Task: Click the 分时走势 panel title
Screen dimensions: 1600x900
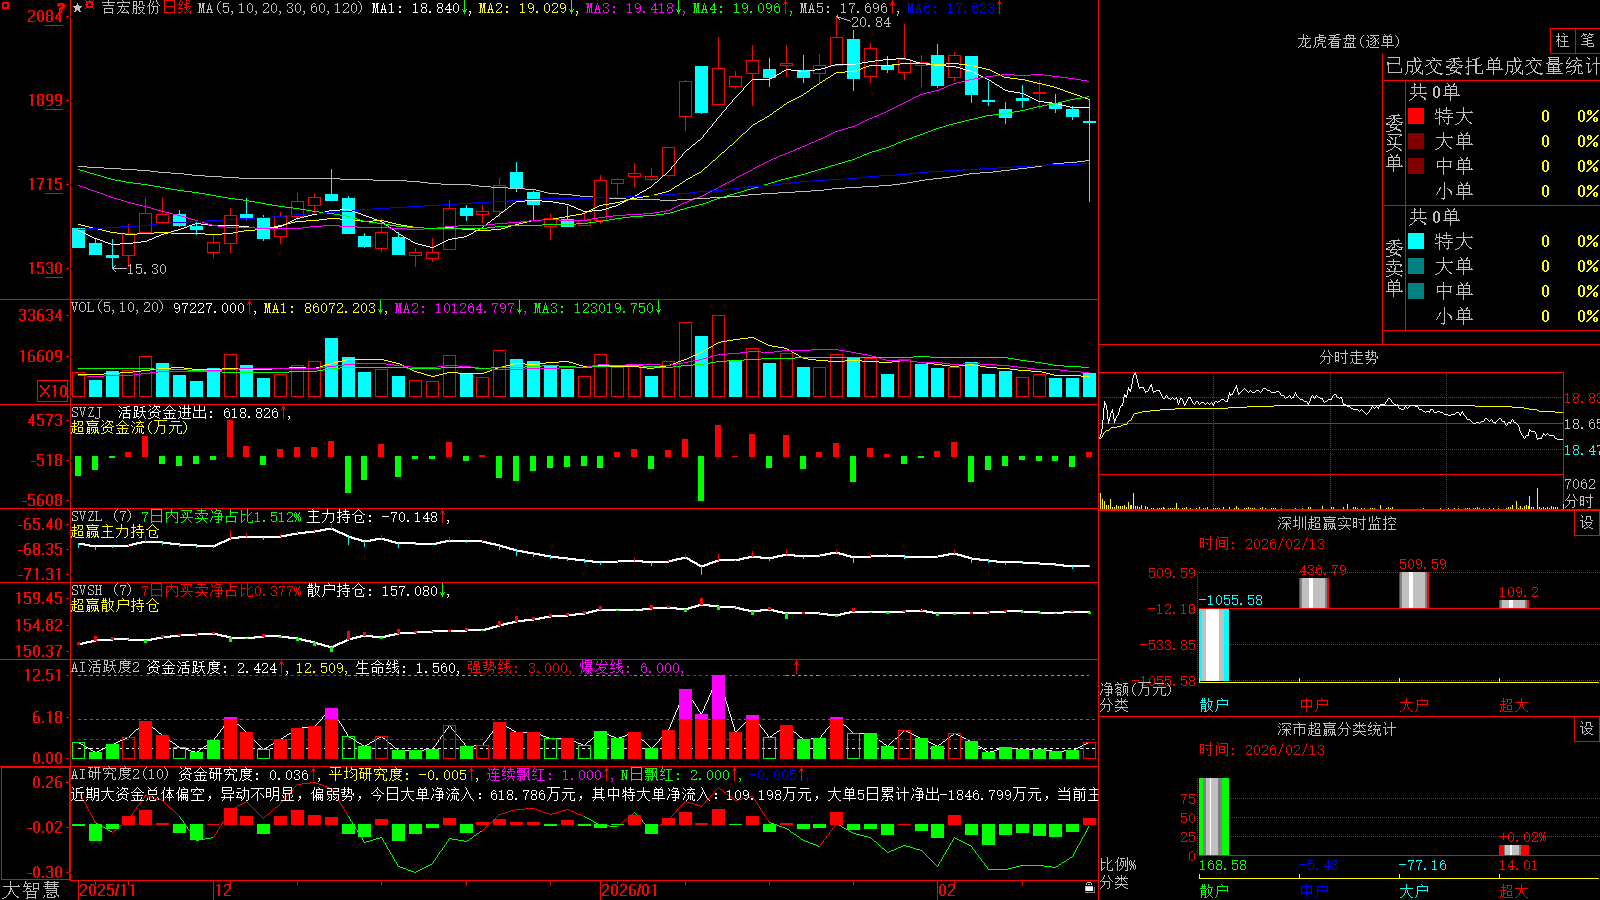Action: coord(1348,357)
